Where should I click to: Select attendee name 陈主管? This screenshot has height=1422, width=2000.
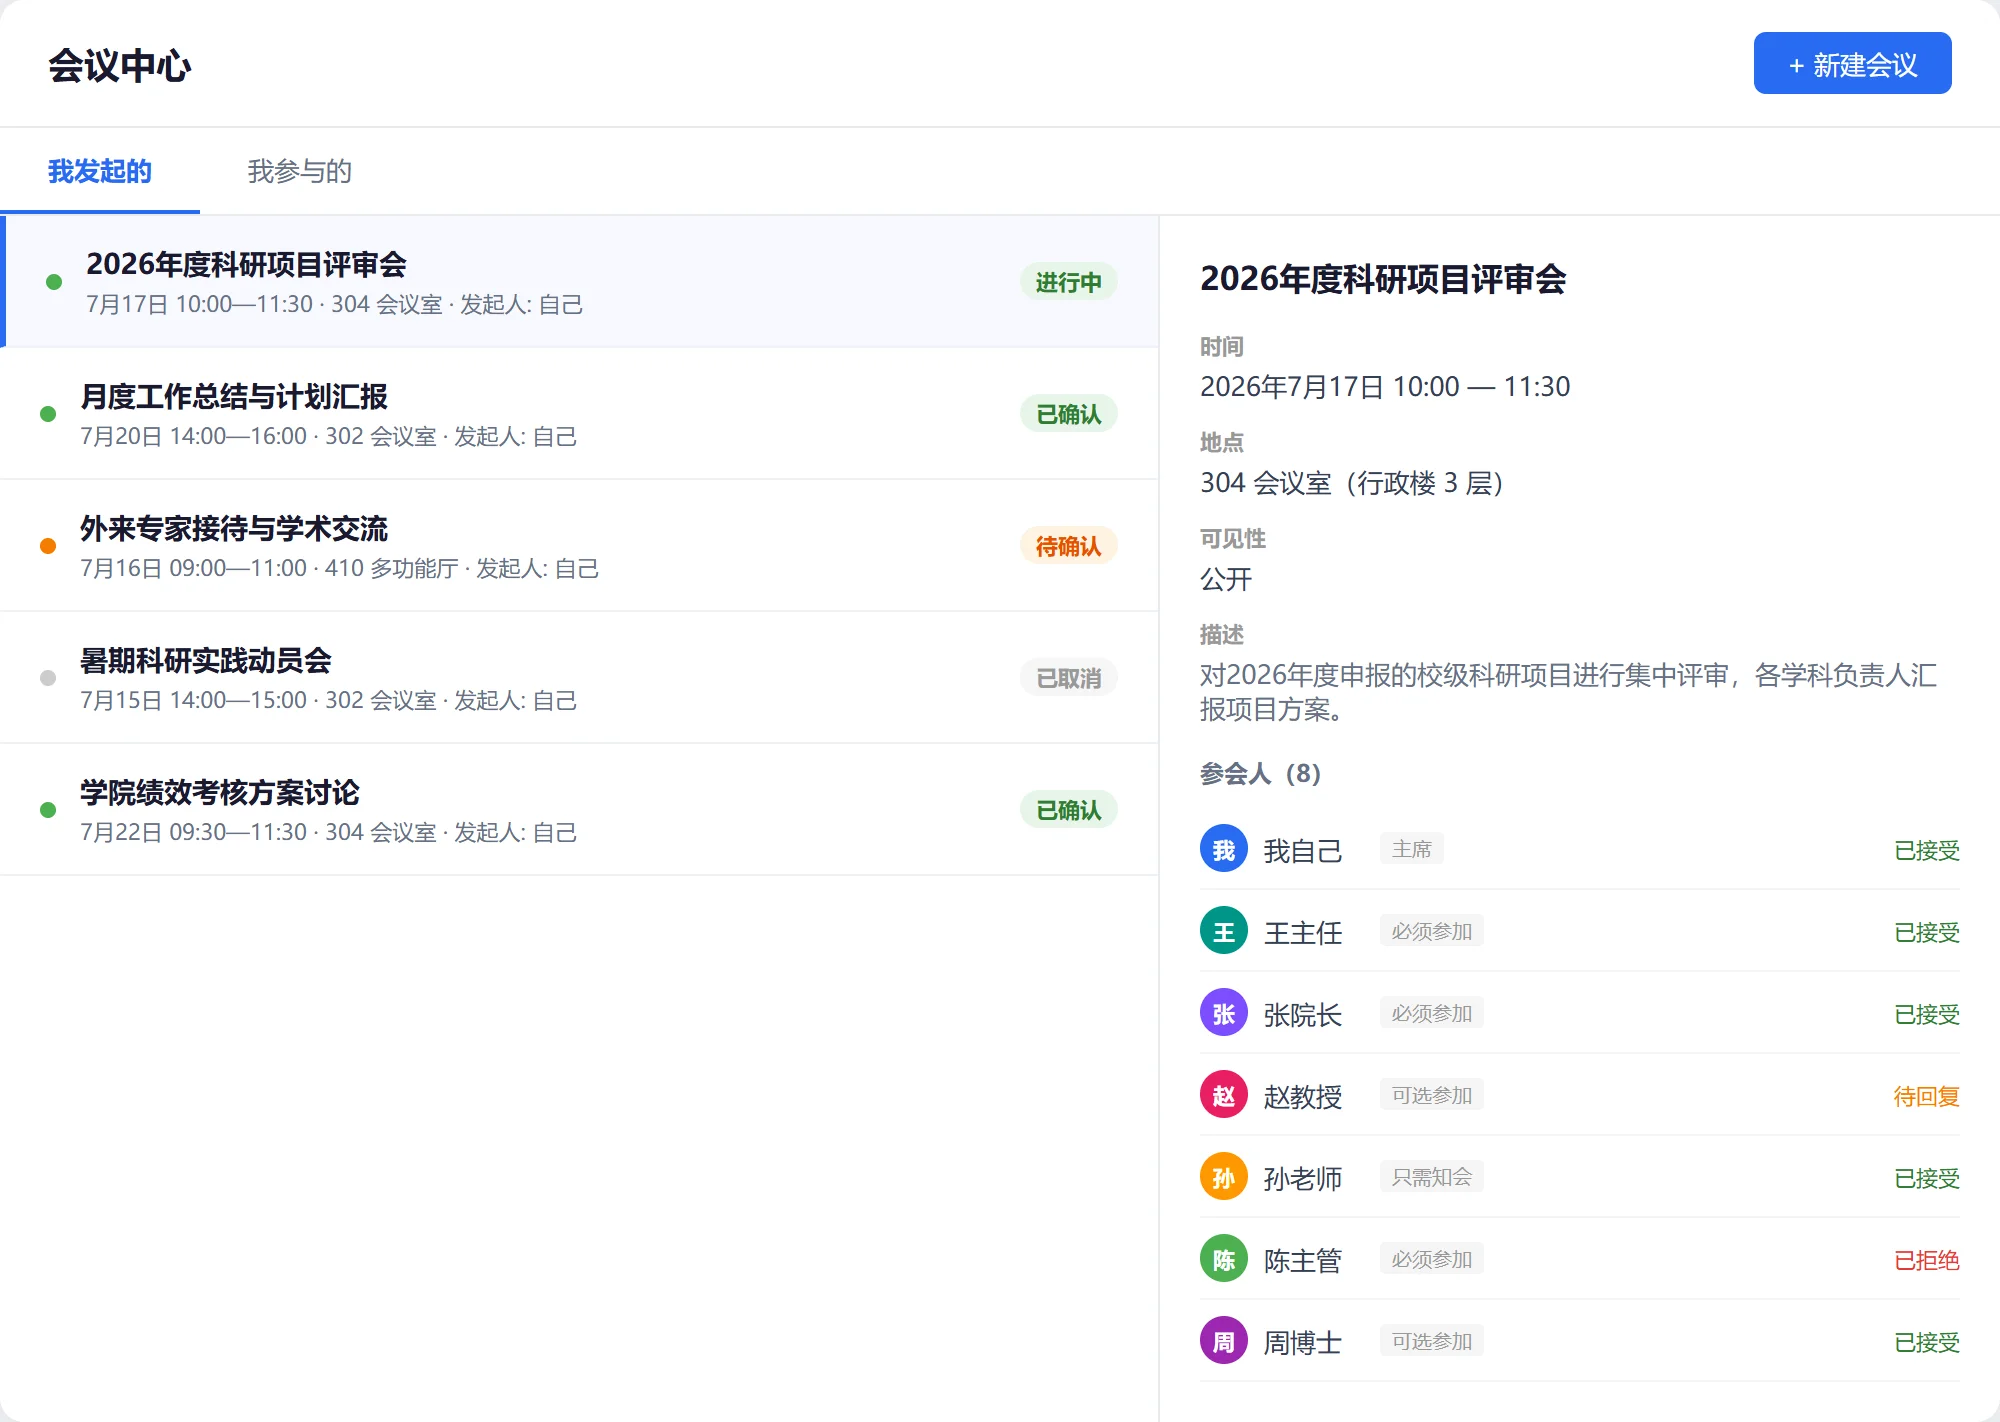click(x=1303, y=1261)
